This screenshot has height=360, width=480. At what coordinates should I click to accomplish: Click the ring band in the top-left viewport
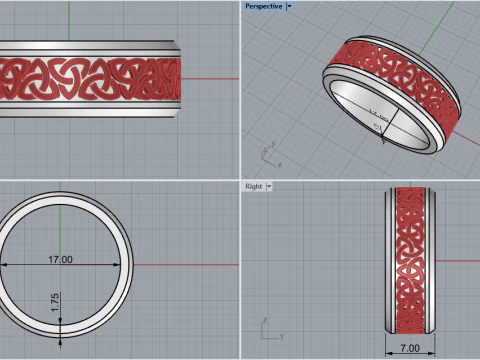pos(90,79)
